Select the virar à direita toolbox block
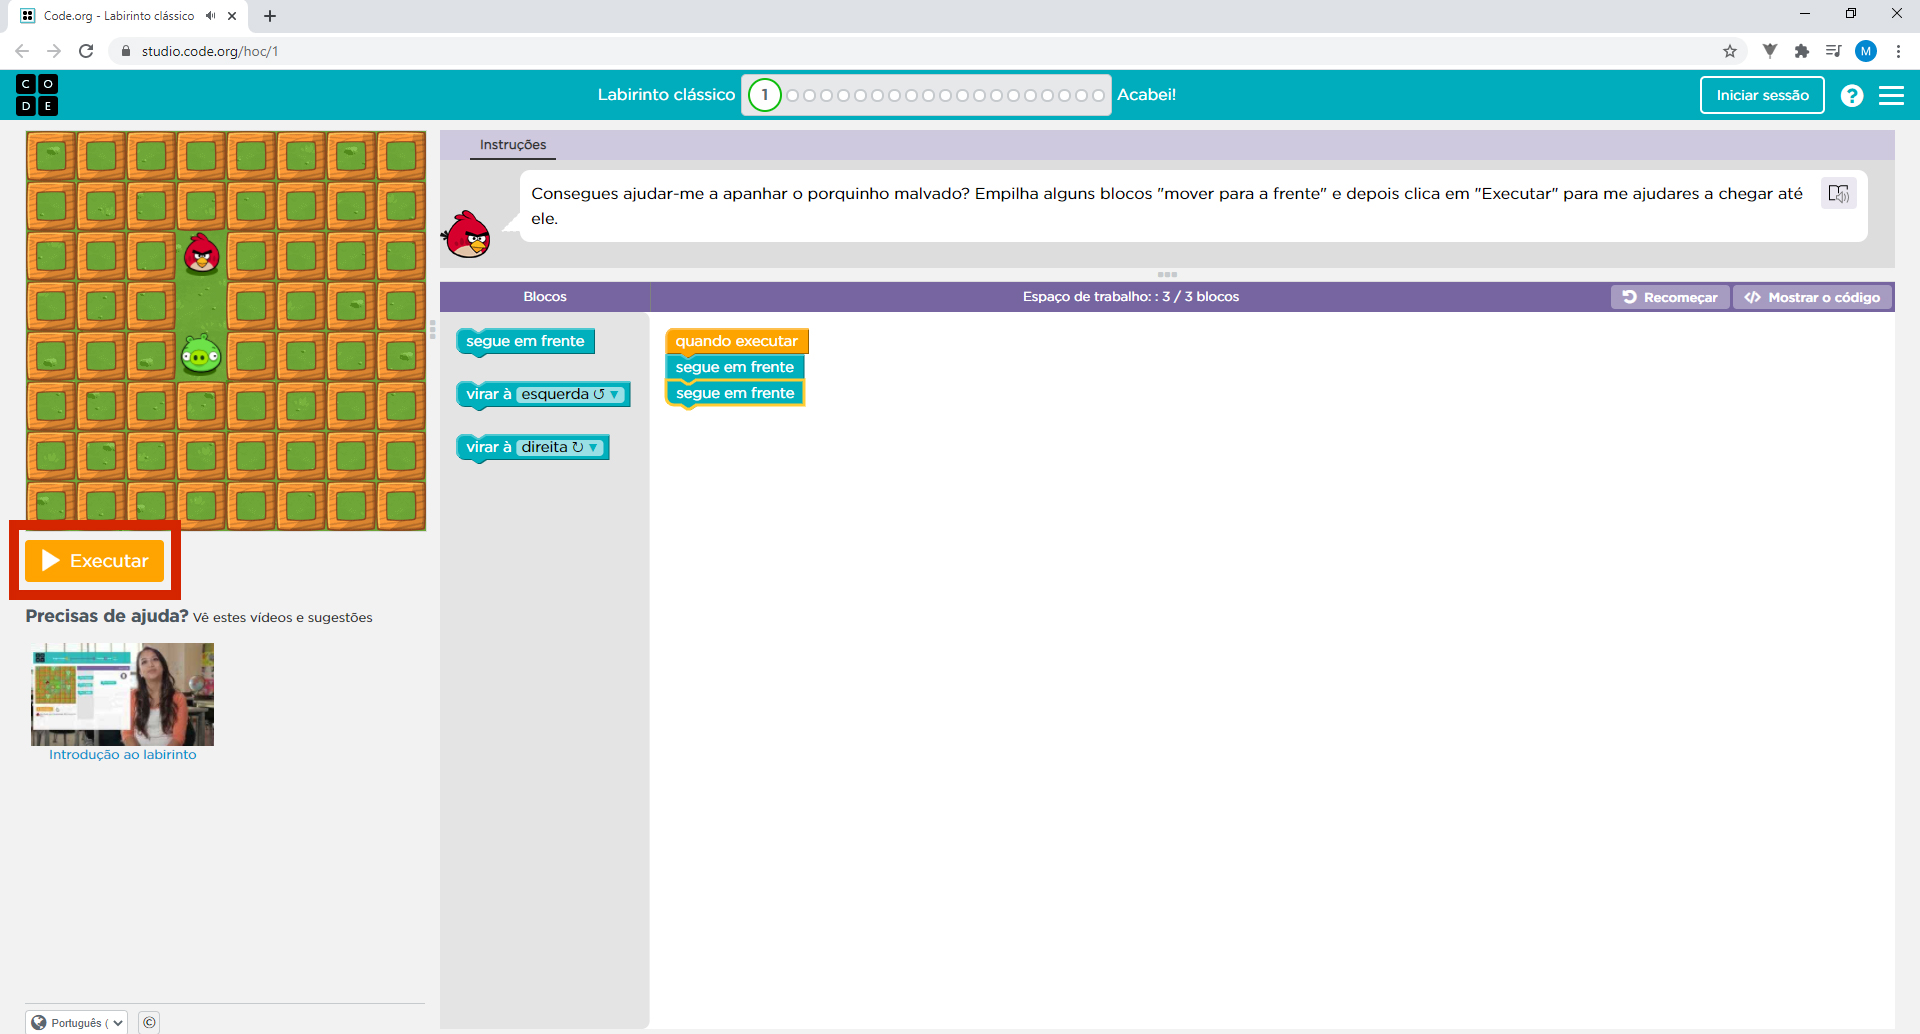The width and height of the screenshot is (1920, 1034). [x=533, y=448]
